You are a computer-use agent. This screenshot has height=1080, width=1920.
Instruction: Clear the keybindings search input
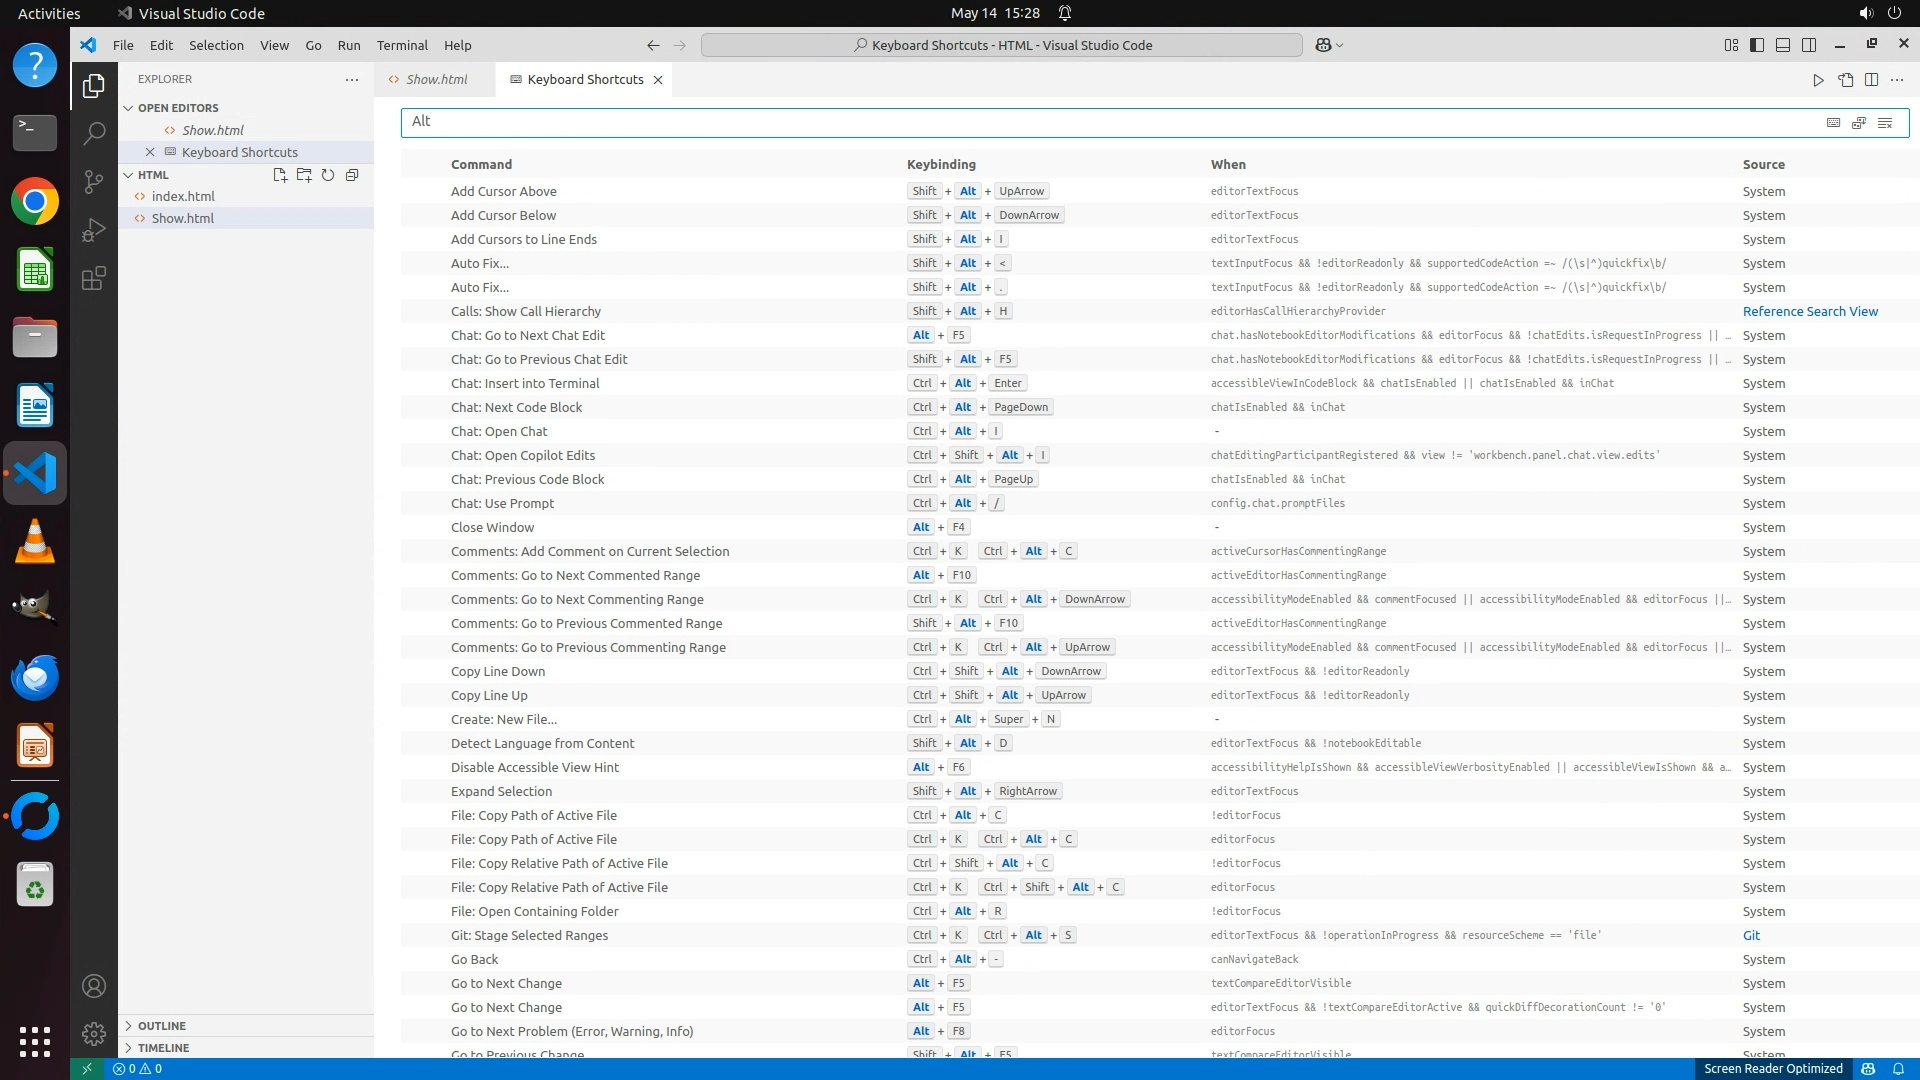click(1885, 123)
